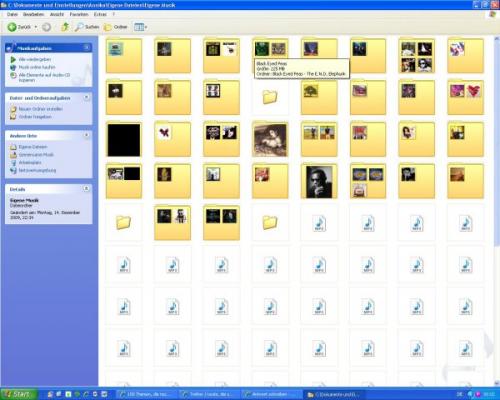Select the folder showing four album covers
This screenshot has height=400, width=500.
pos(416,56)
